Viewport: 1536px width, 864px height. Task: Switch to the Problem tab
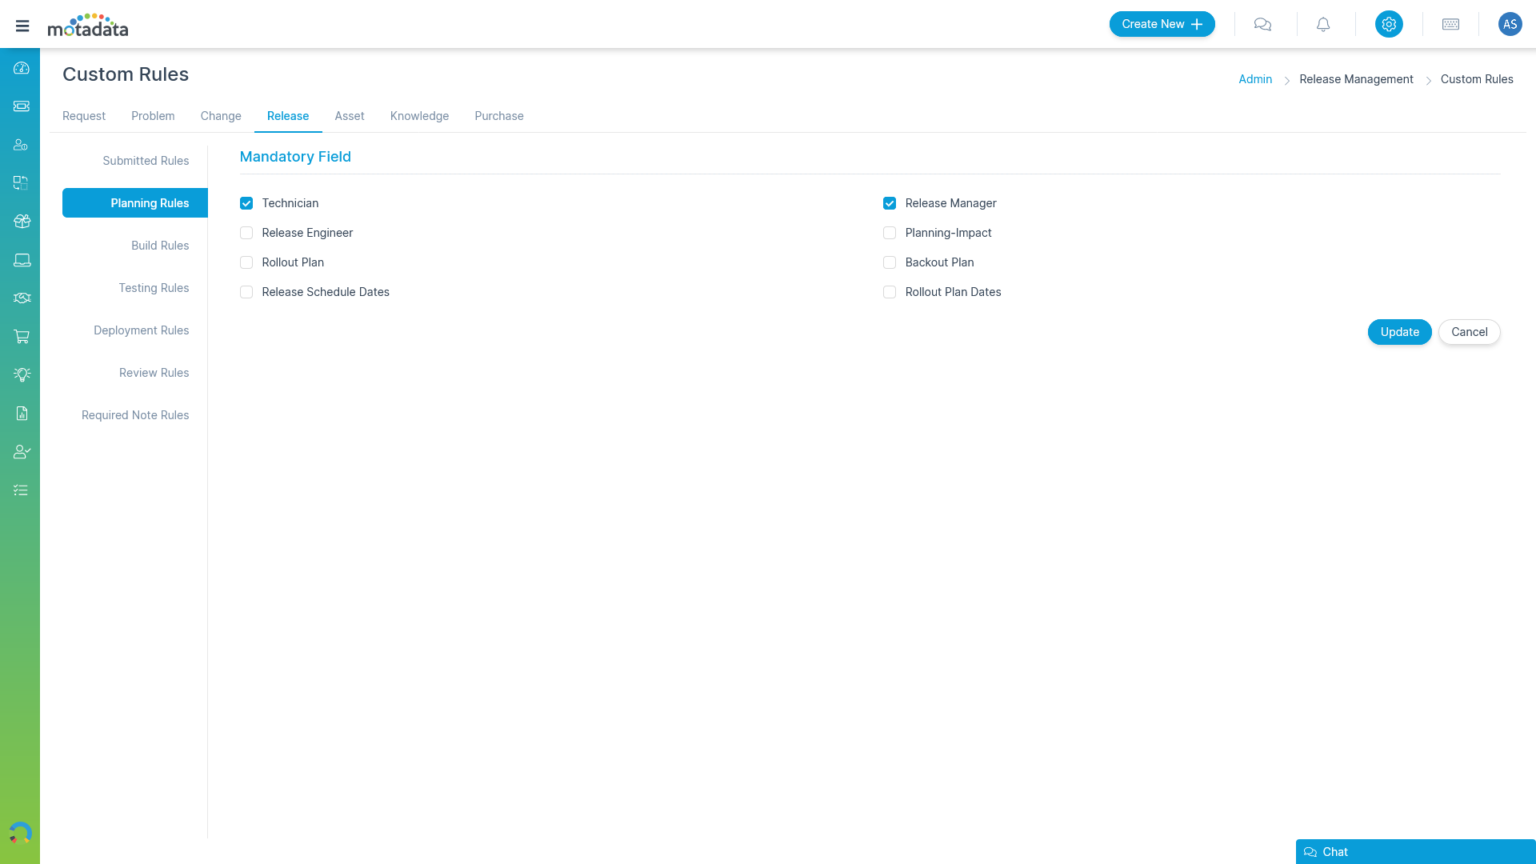pos(152,116)
